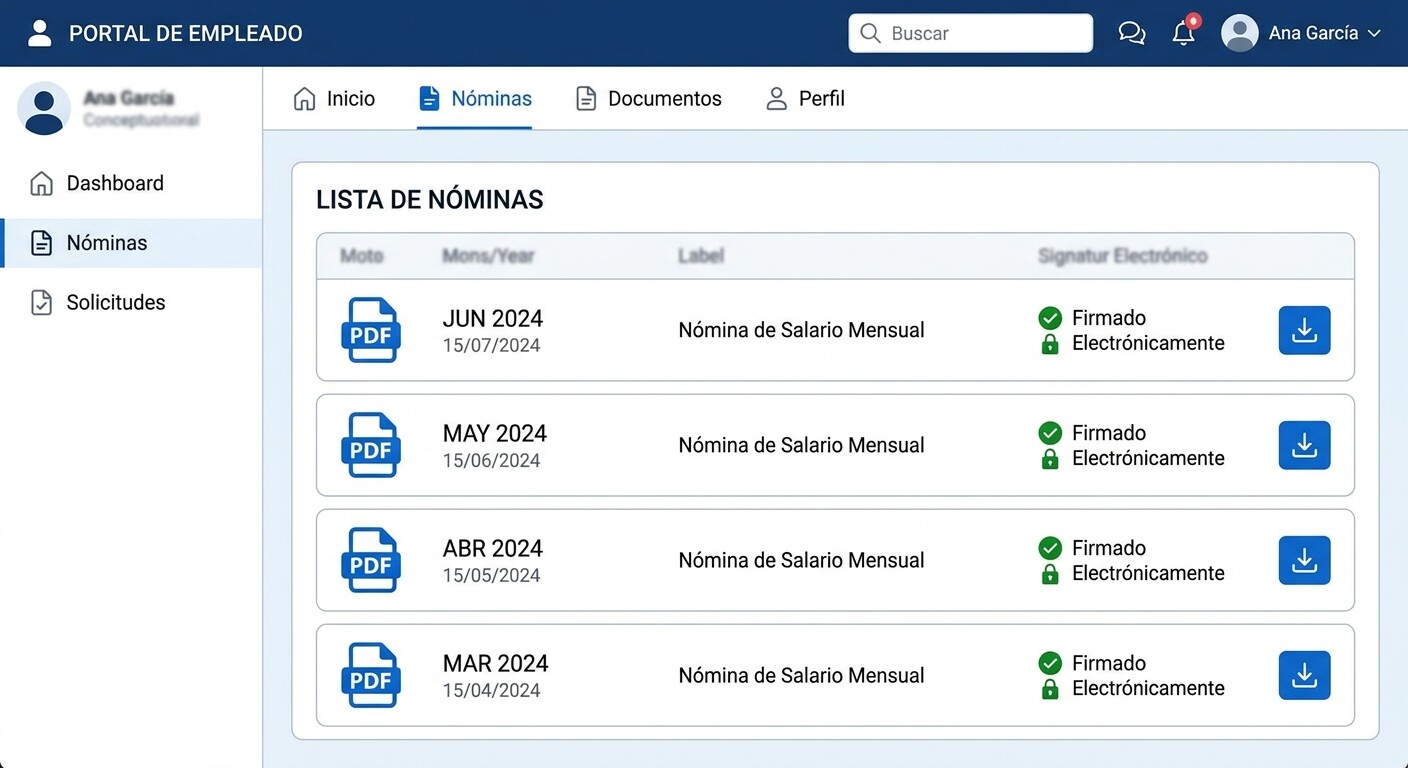Click the magnifier icon in search box

coord(870,33)
